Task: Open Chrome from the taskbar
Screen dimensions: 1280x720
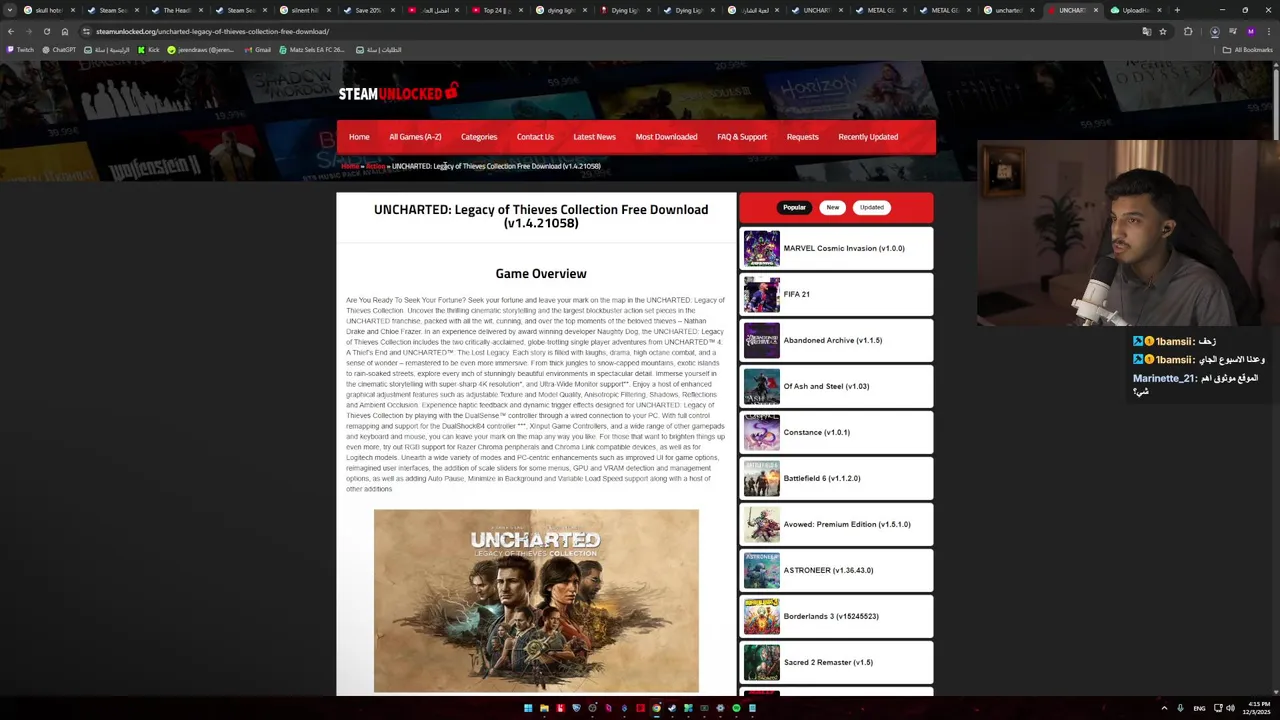Action: pos(656,708)
